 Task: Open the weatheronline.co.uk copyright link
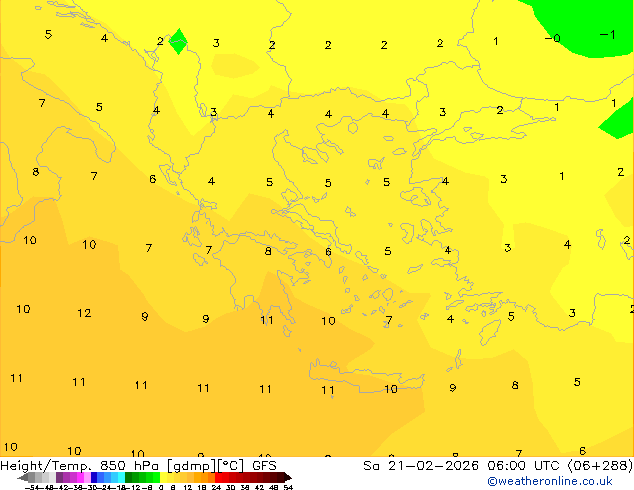tap(550, 481)
